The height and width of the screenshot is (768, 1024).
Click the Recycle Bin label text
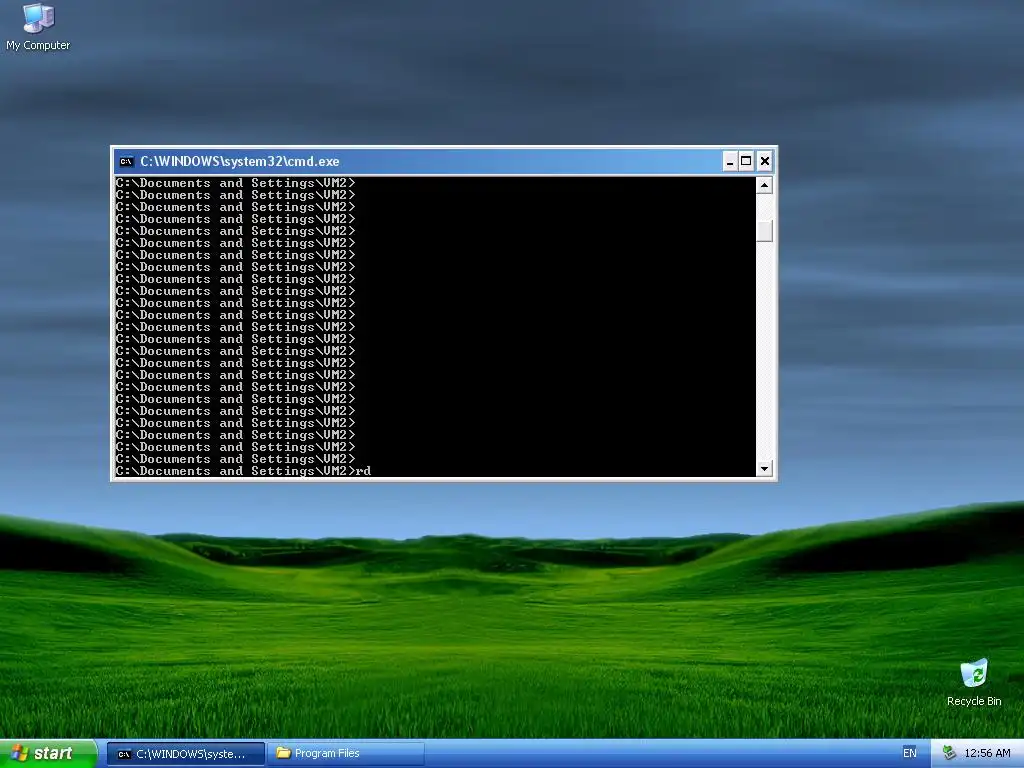coord(974,701)
